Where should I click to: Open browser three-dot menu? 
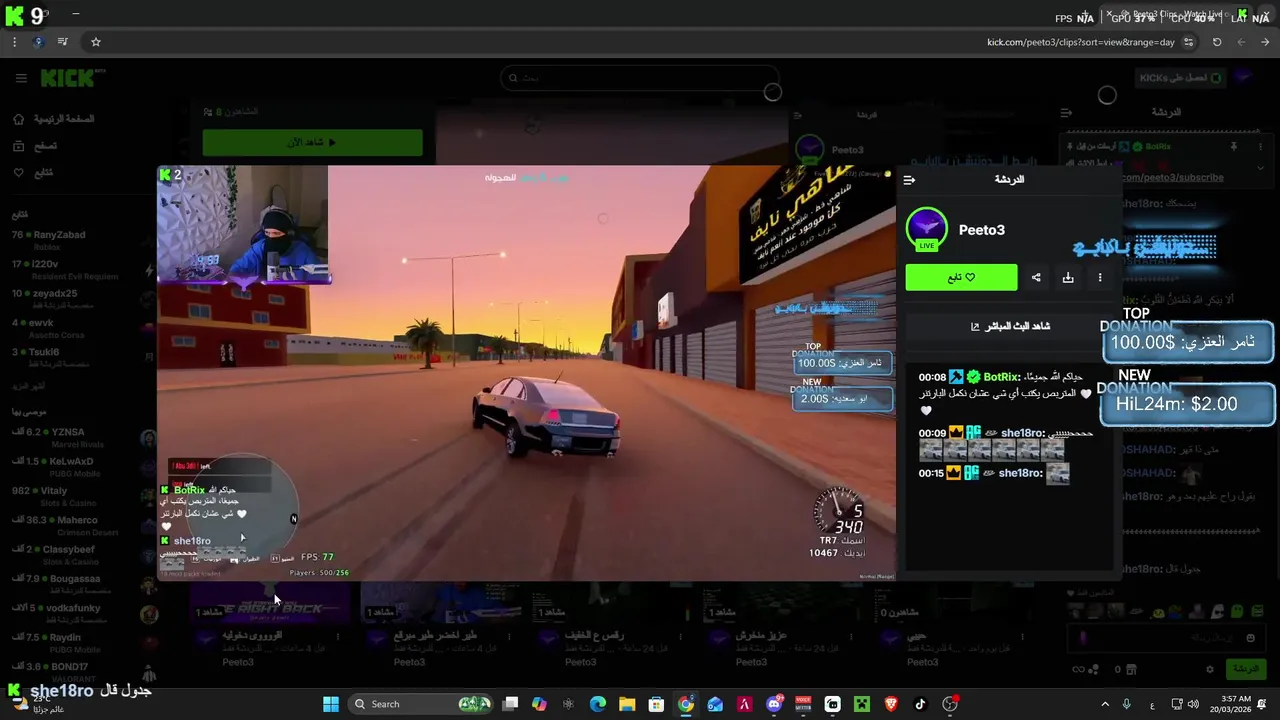tap(14, 42)
